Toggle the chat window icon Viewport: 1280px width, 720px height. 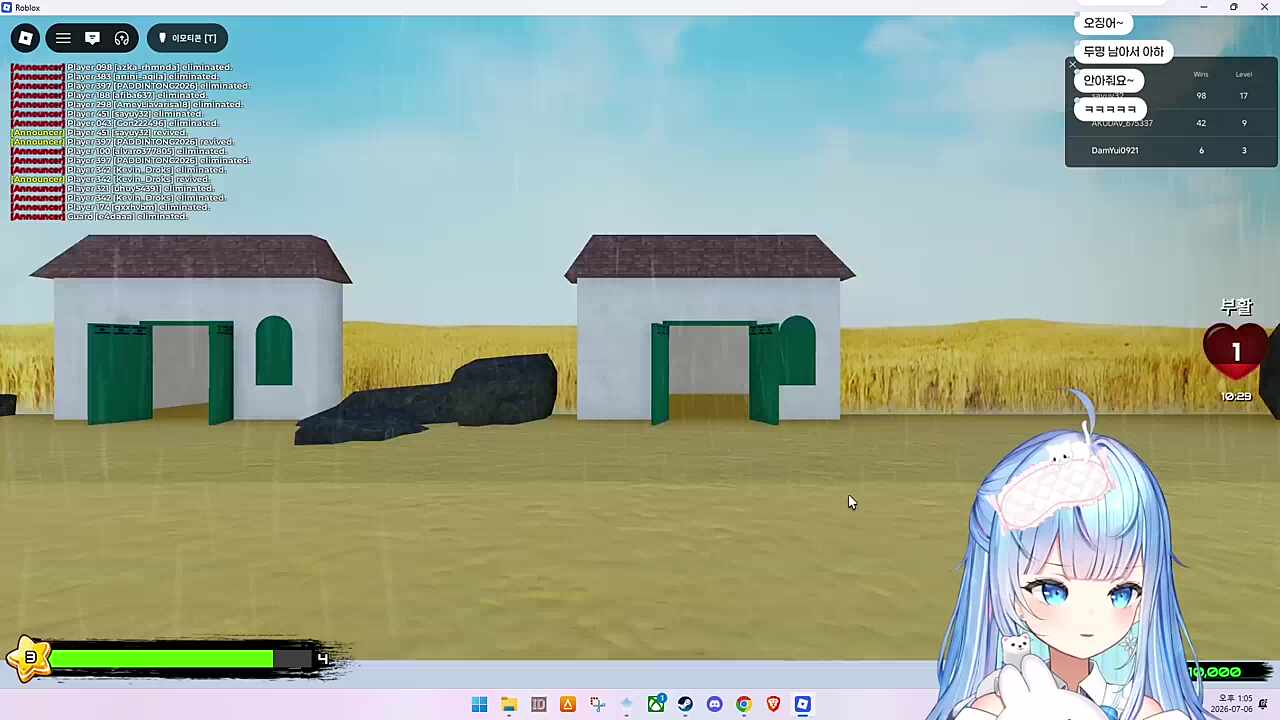click(x=92, y=38)
